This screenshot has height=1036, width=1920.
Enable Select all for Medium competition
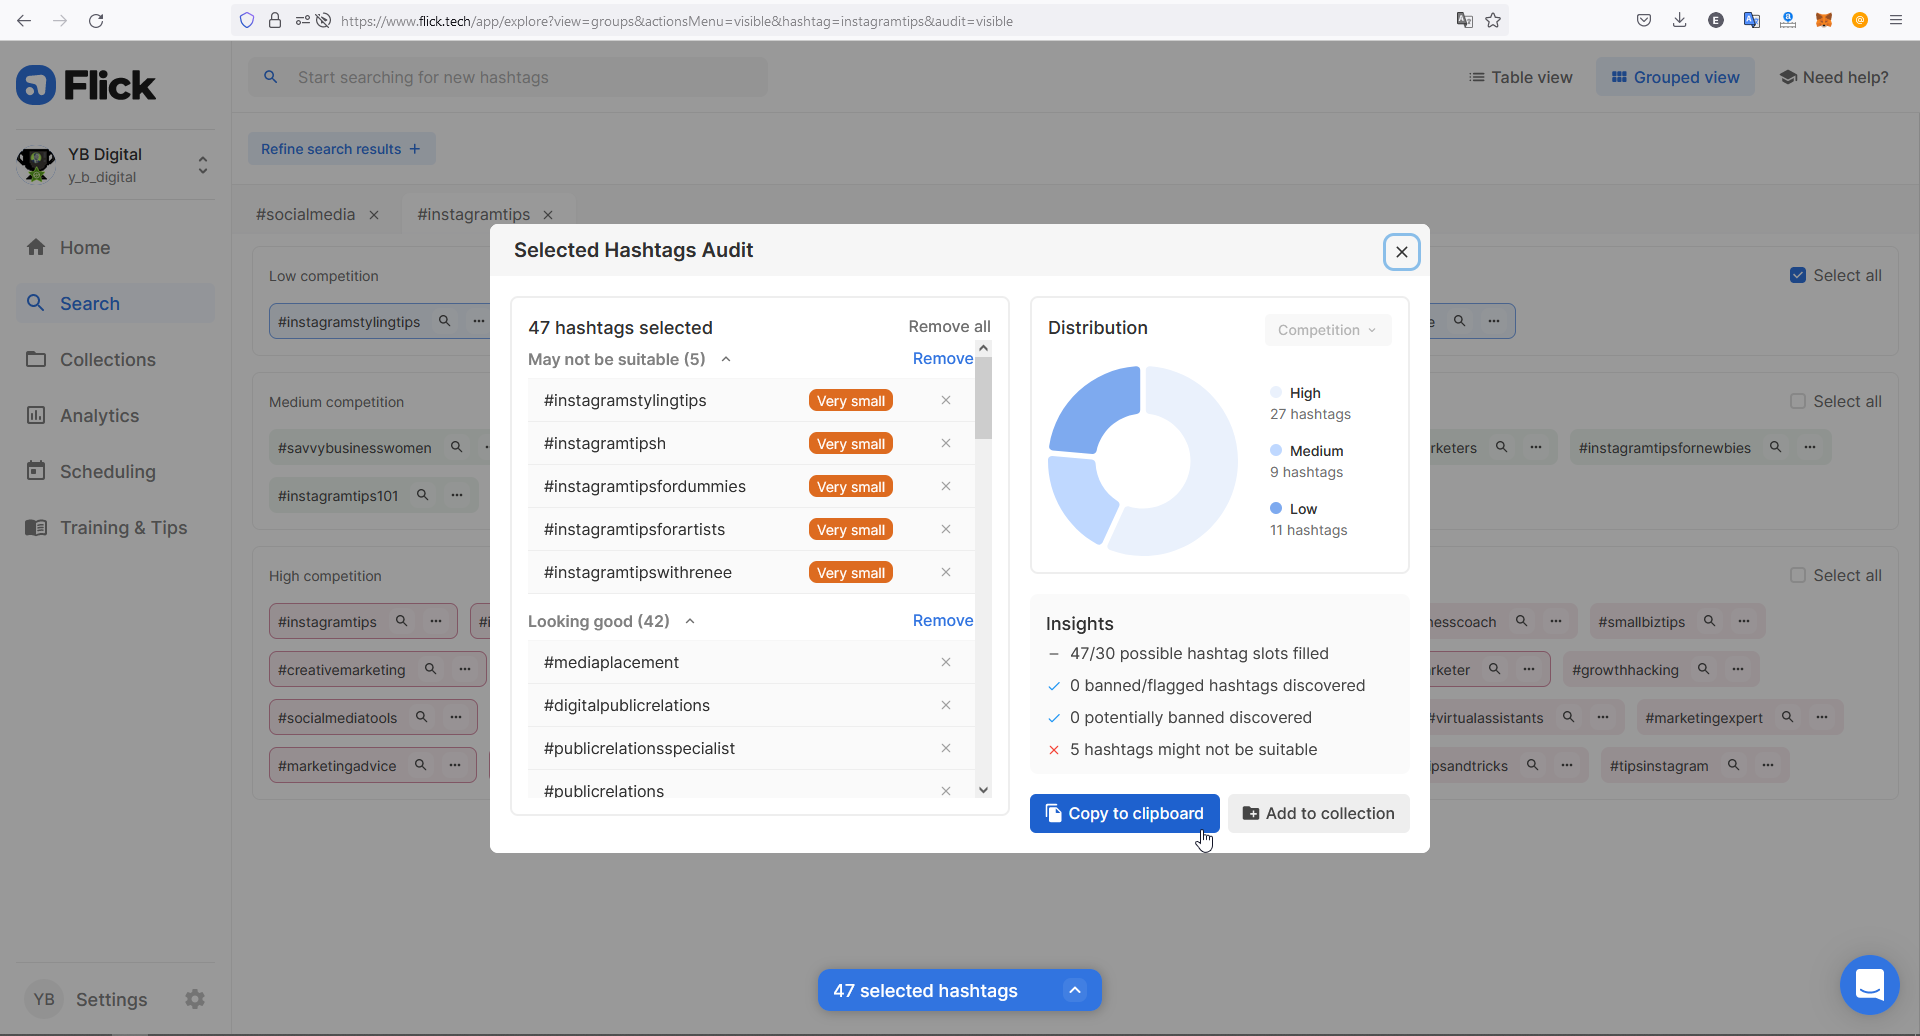point(1799,401)
